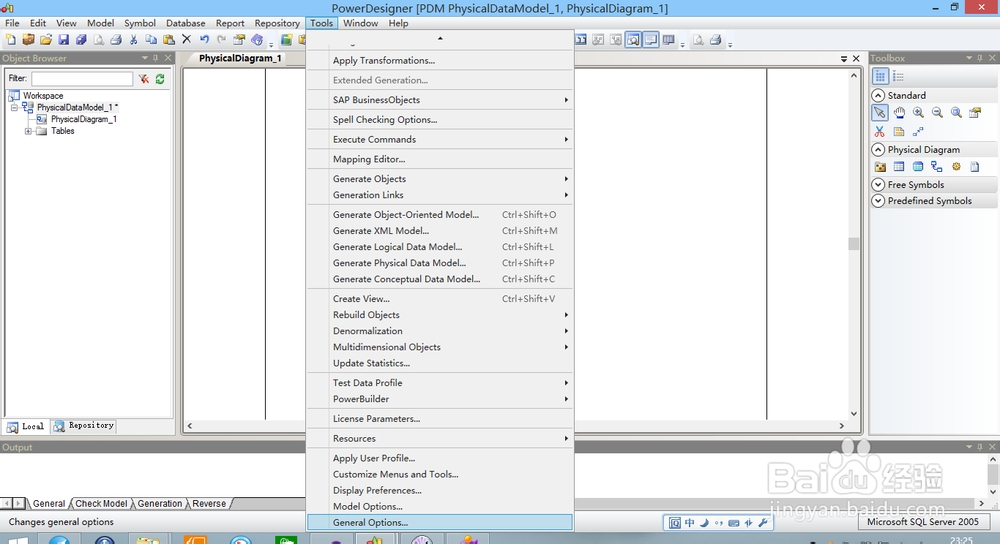Choose Generate Physical Data Model entry
The height and width of the screenshot is (544, 1000).
tap(440, 263)
